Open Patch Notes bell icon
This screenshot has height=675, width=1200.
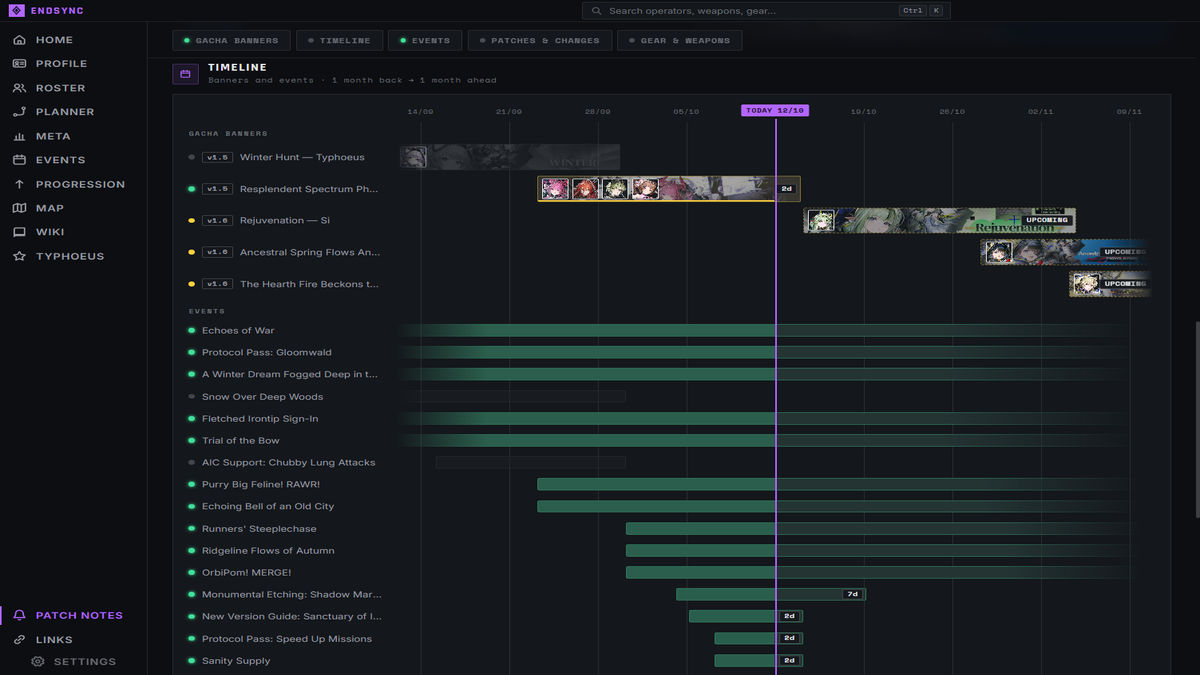point(19,616)
